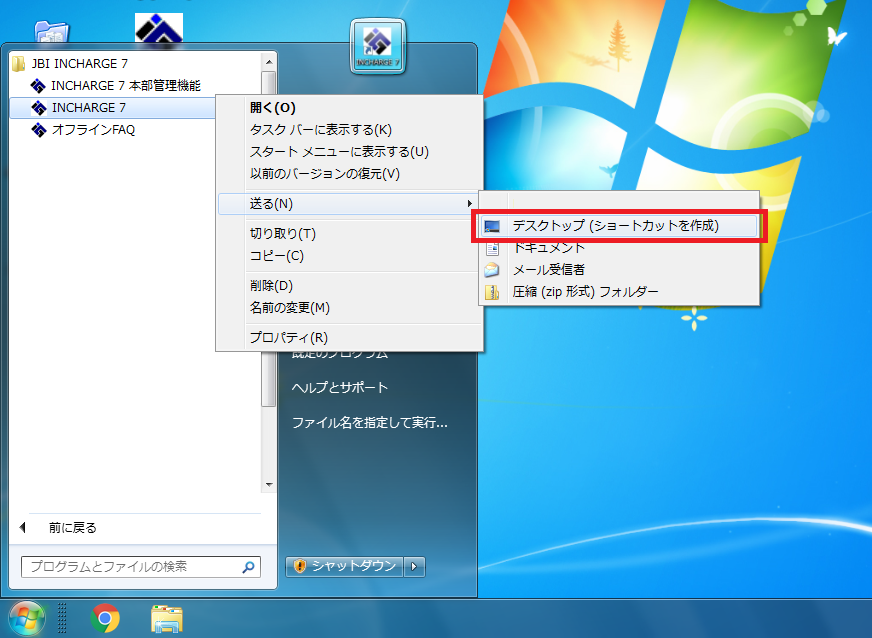This screenshot has height=638, width=872.
Task: Click the scrollbar up arrow in programs list
Action: click(x=269, y=62)
